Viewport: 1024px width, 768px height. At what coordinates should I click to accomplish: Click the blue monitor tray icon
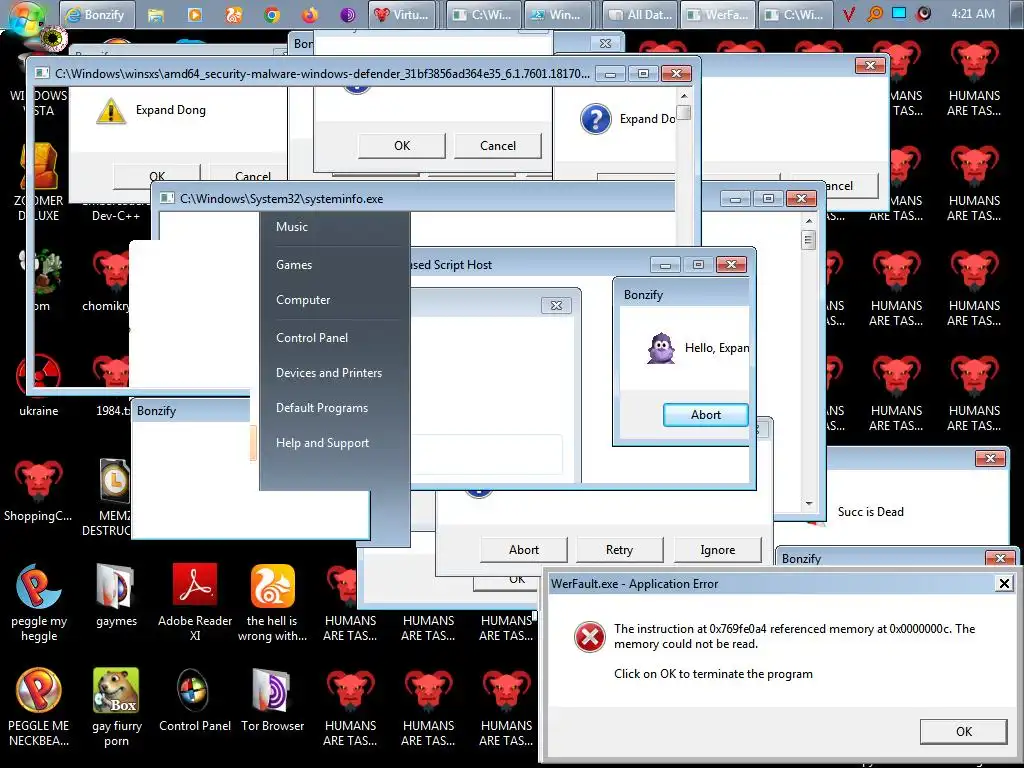tap(899, 13)
